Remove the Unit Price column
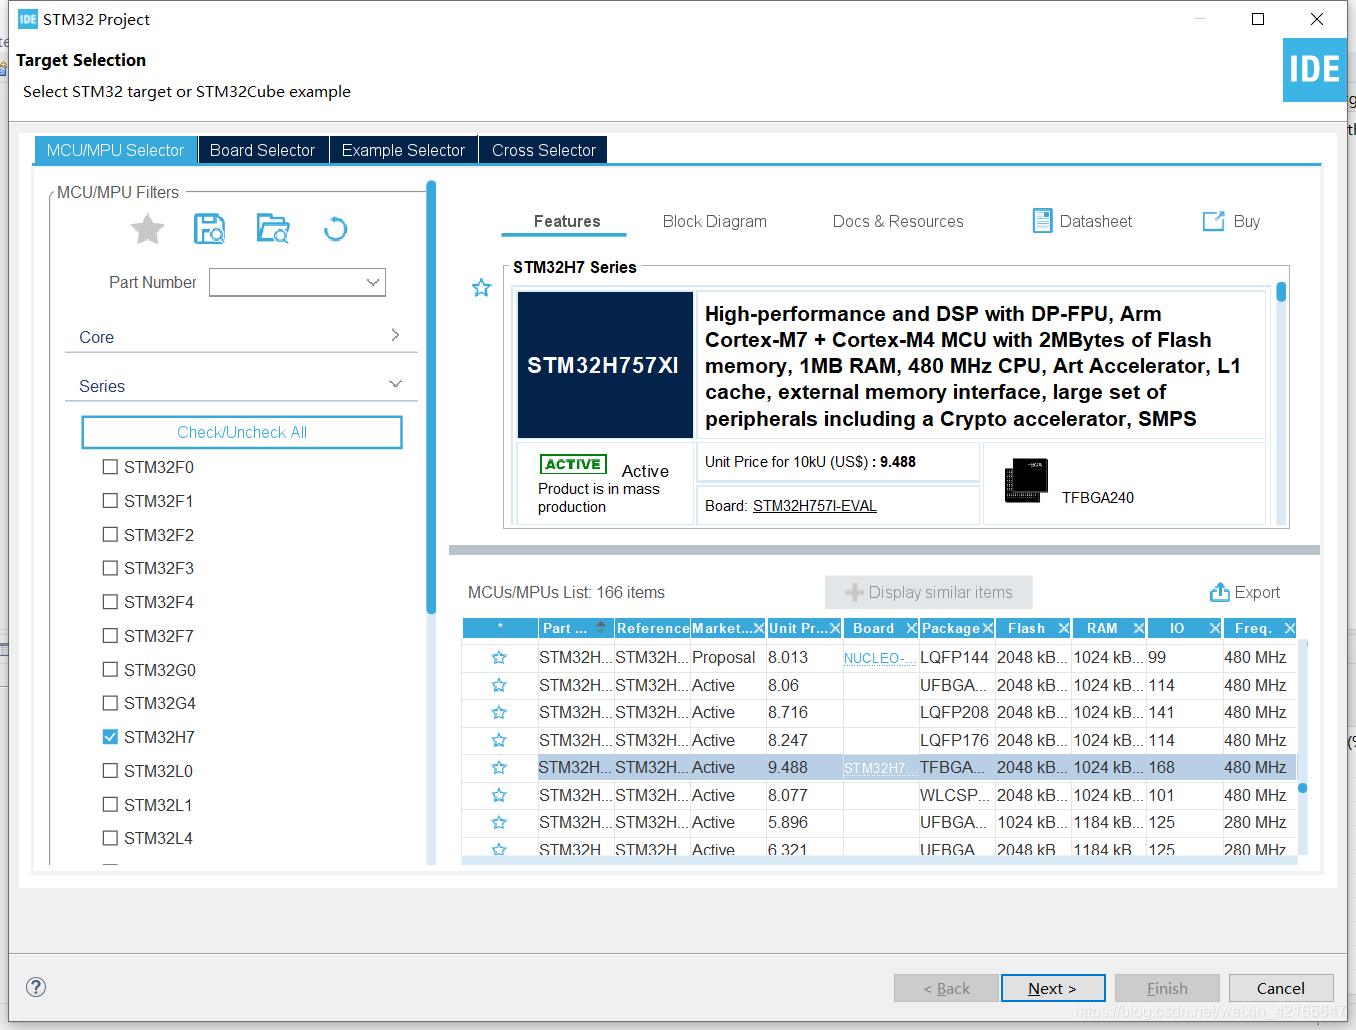 [x=835, y=628]
